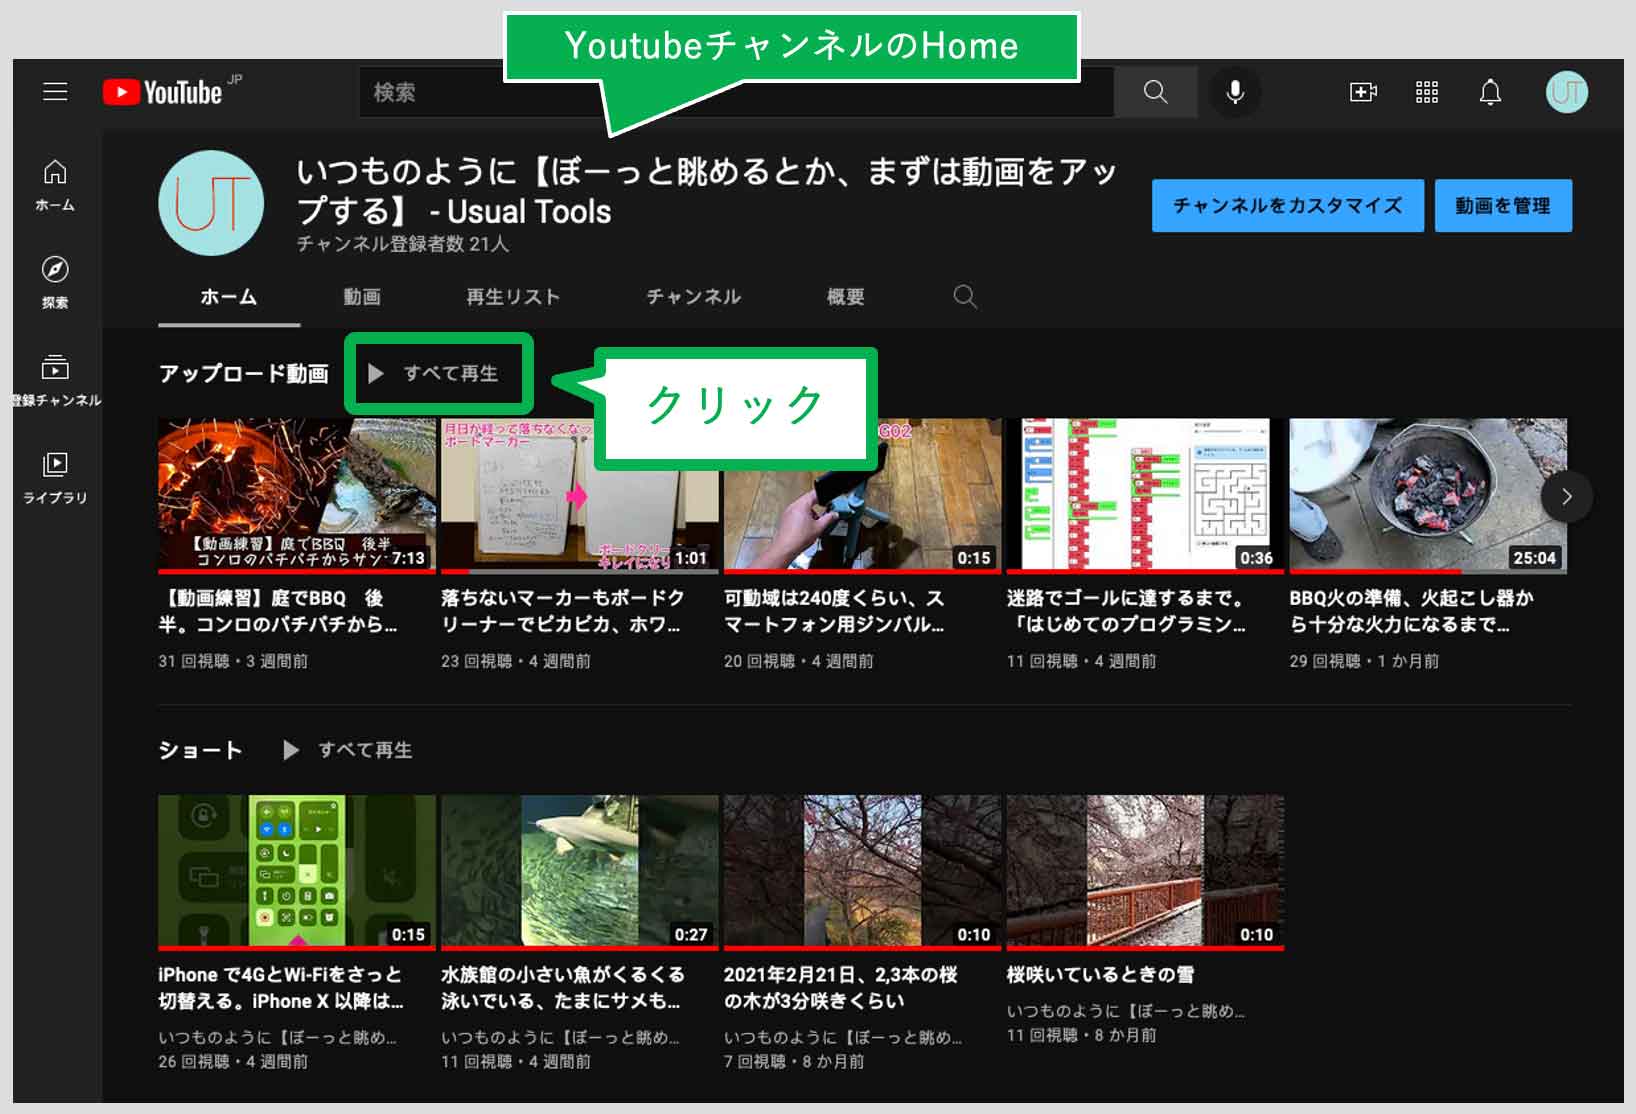The image size is (1636, 1114).
Task: Switch to the 動画 tab
Action: [x=362, y=297]
